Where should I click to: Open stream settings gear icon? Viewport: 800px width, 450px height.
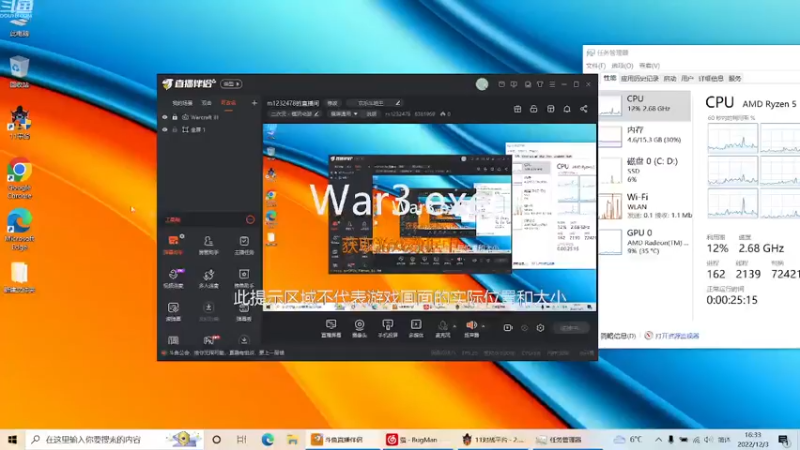pyautogui.click(x=540, y=328)
